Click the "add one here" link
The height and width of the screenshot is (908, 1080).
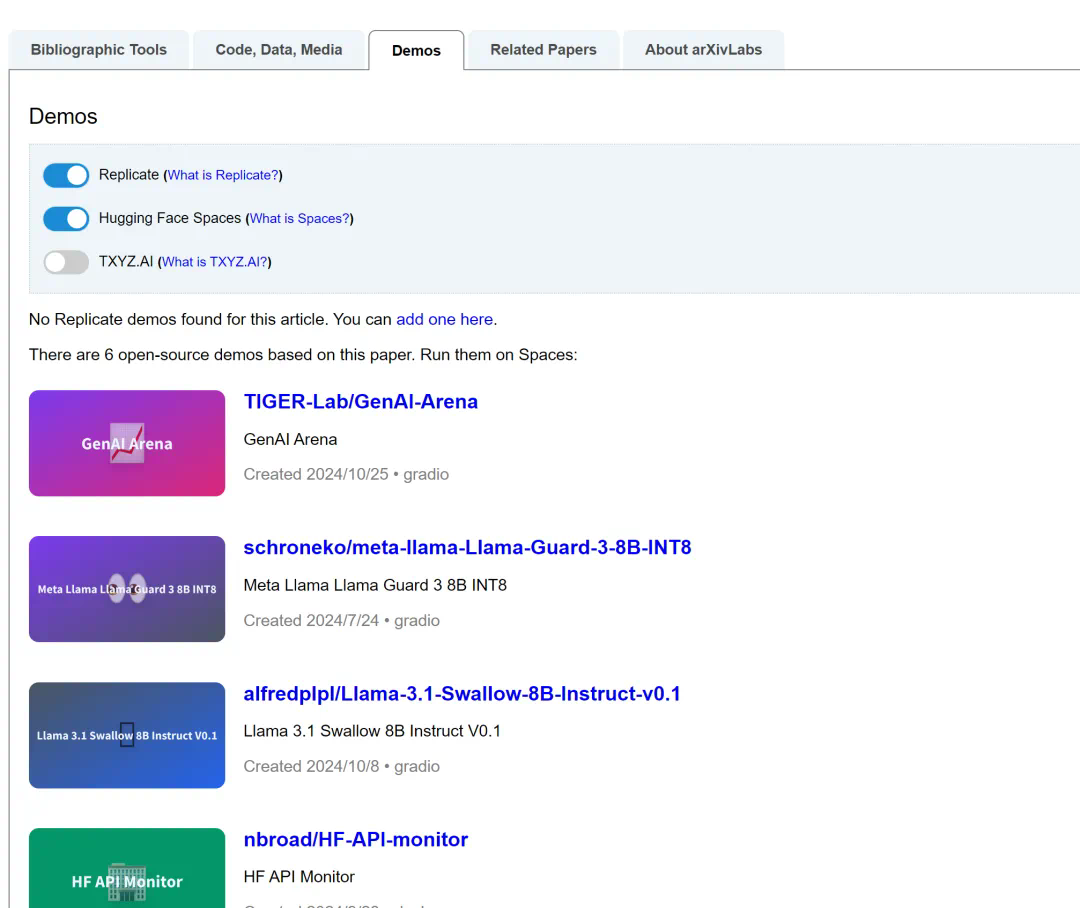(444, 320)
